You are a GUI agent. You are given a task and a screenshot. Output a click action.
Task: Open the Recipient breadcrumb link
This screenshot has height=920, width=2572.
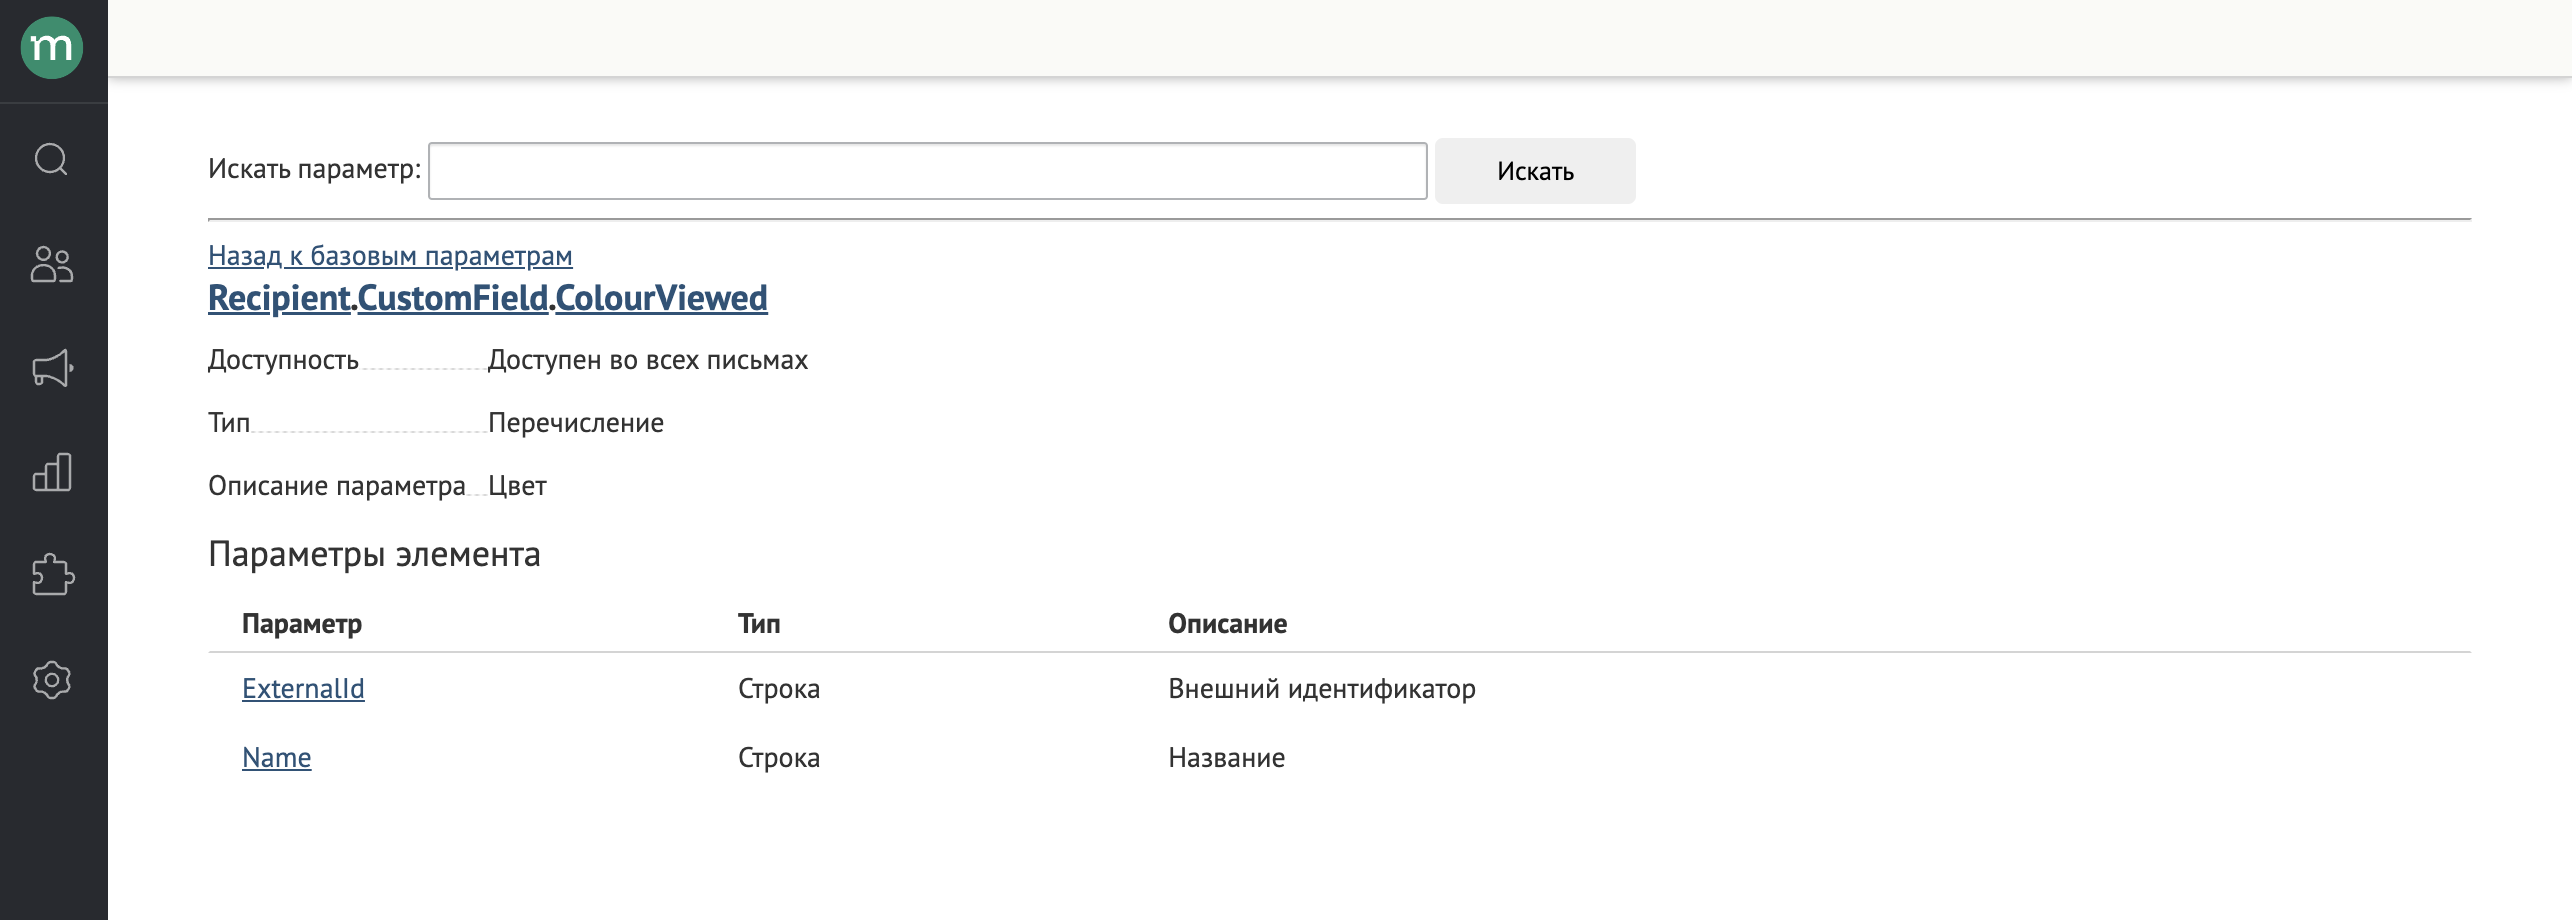(279, 298)
